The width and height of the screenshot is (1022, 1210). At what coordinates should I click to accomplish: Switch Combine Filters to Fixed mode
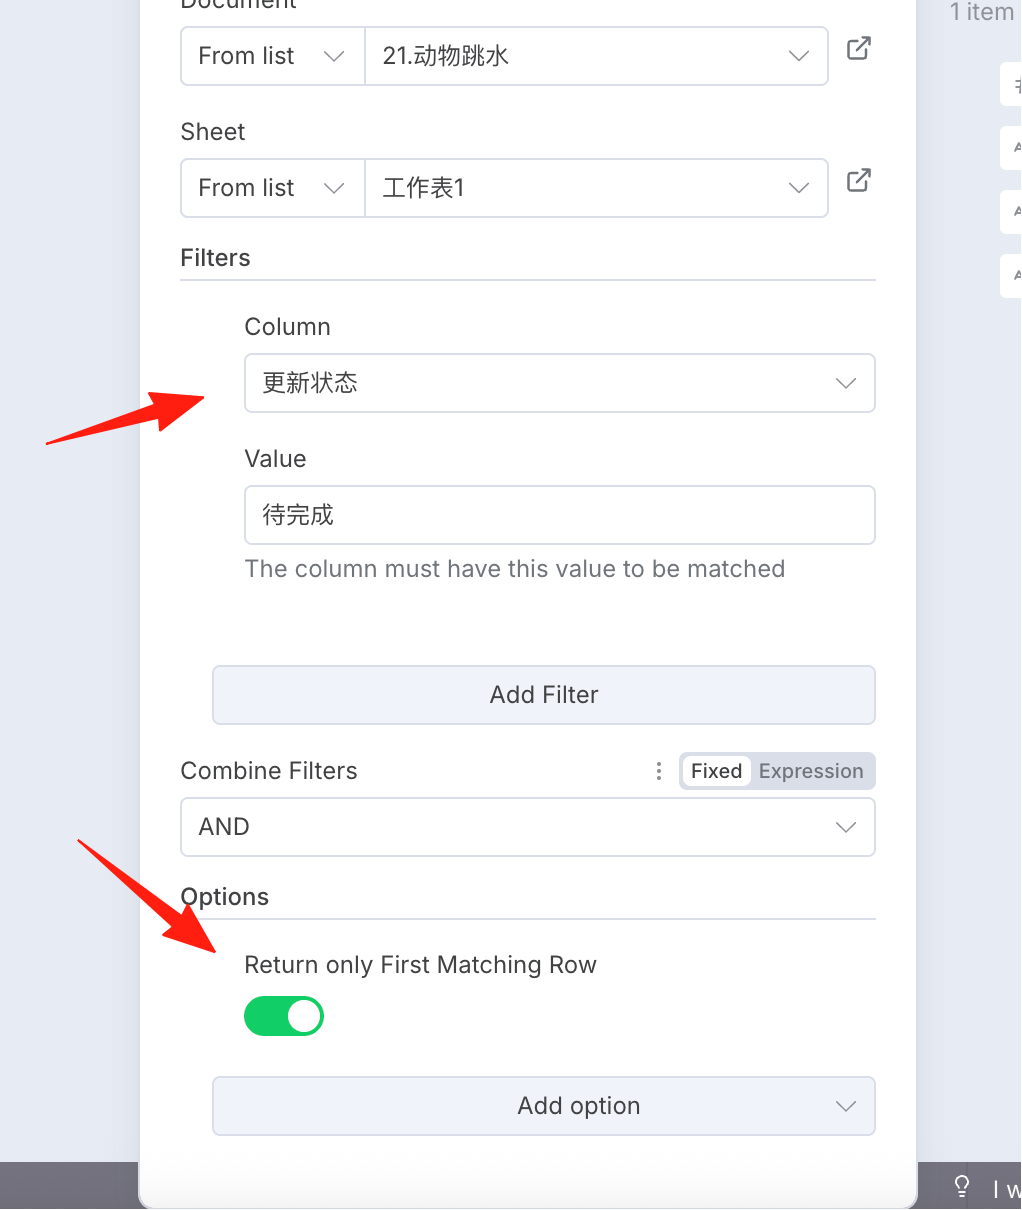[716, 771]
